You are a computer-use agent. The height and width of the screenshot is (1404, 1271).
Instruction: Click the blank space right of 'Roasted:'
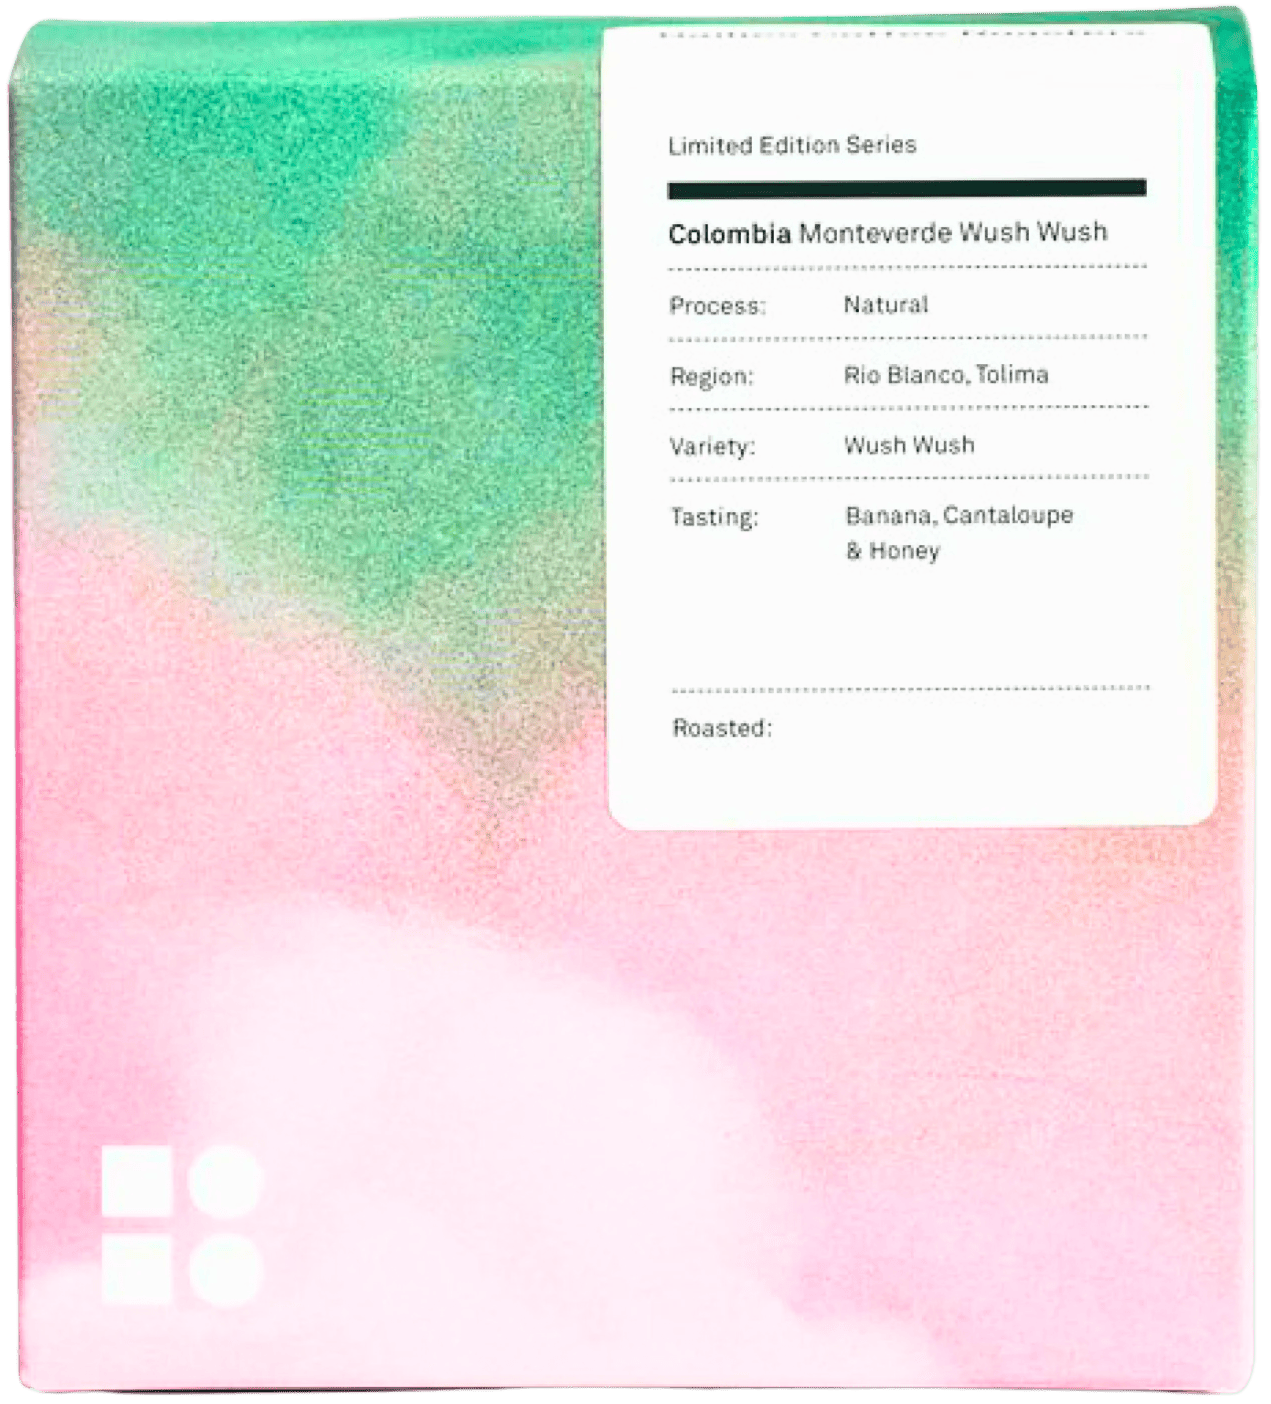click(960, 728)
